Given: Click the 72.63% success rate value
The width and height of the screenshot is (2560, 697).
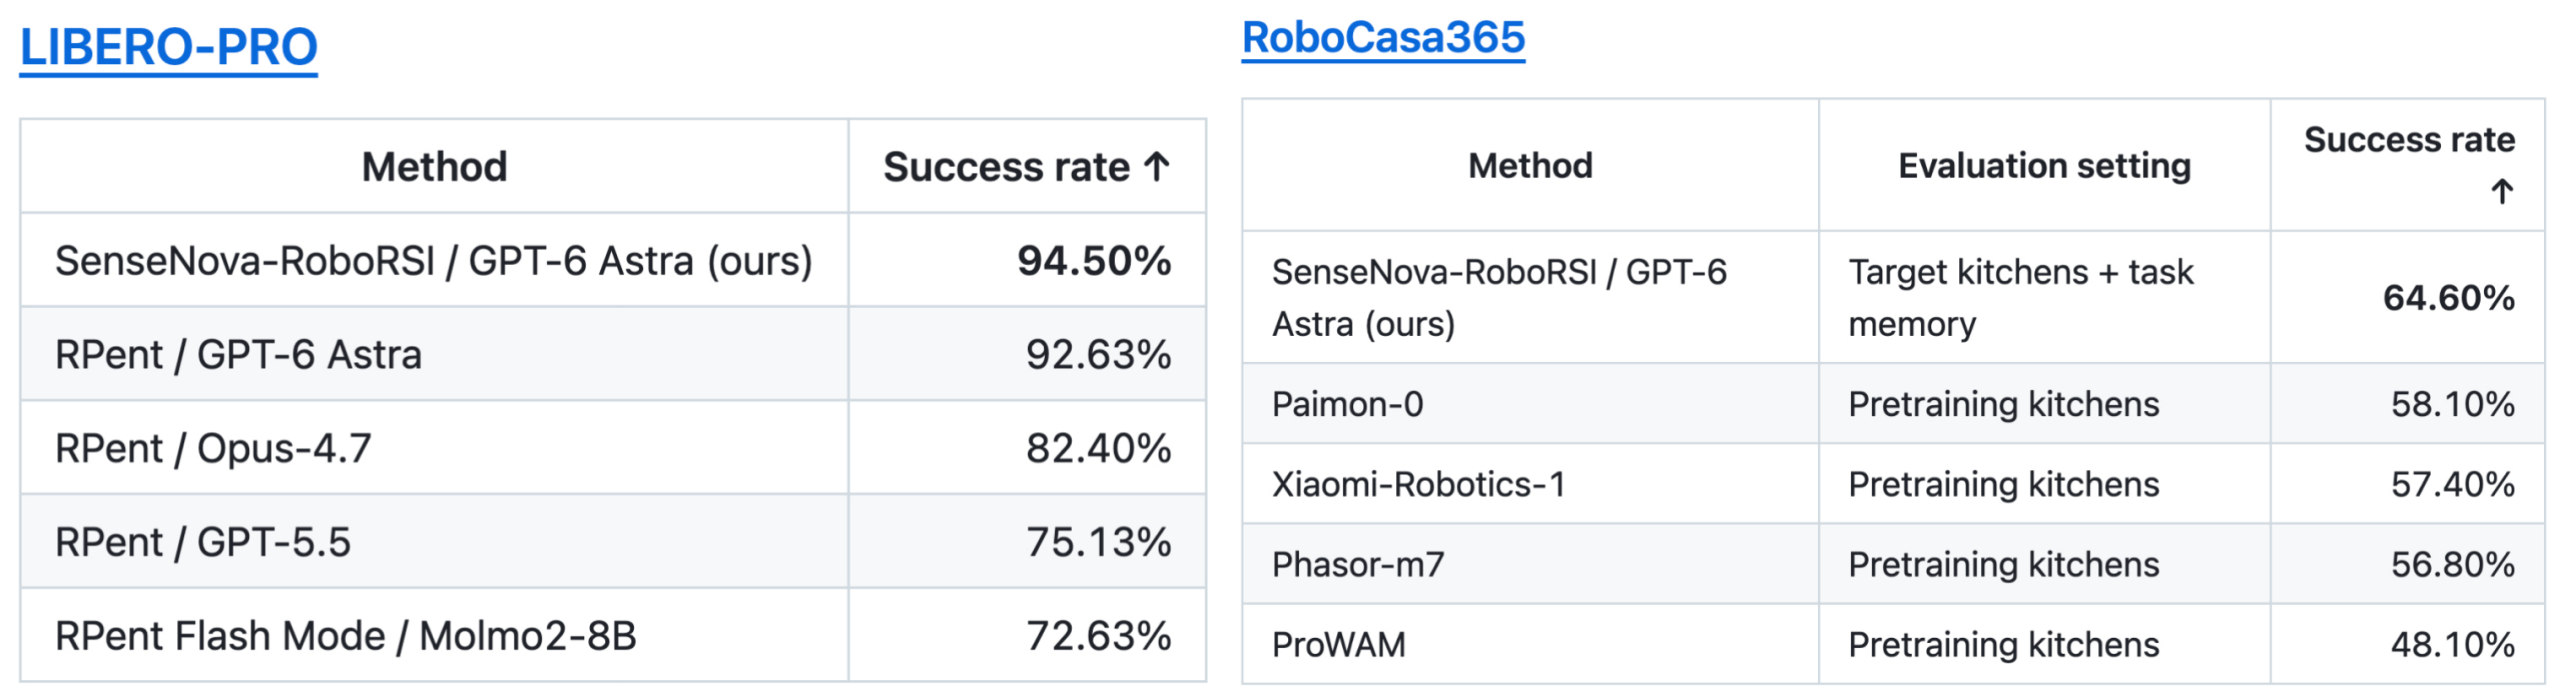Looking at the screenshot, I should coord(1098,636).
